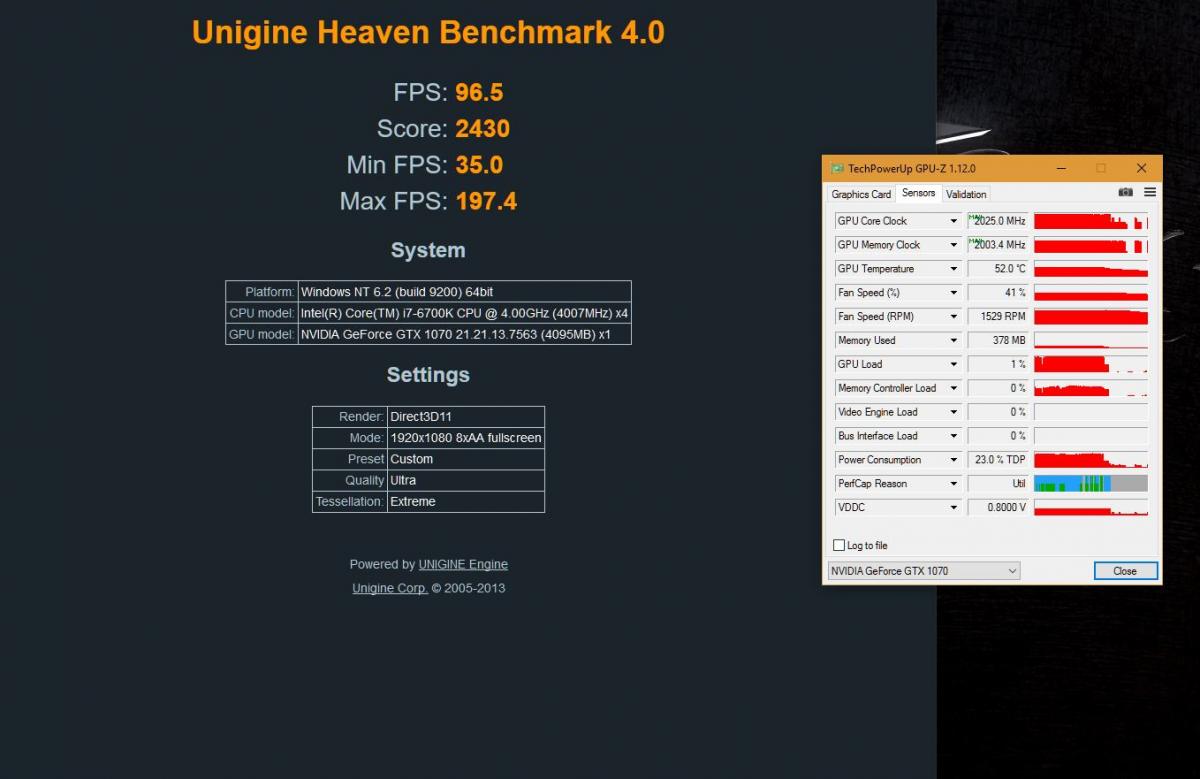1200x779 pixels.
Task: Click the 41 % fan speed value
Action: pyautogui.click(x=998, y=293)
